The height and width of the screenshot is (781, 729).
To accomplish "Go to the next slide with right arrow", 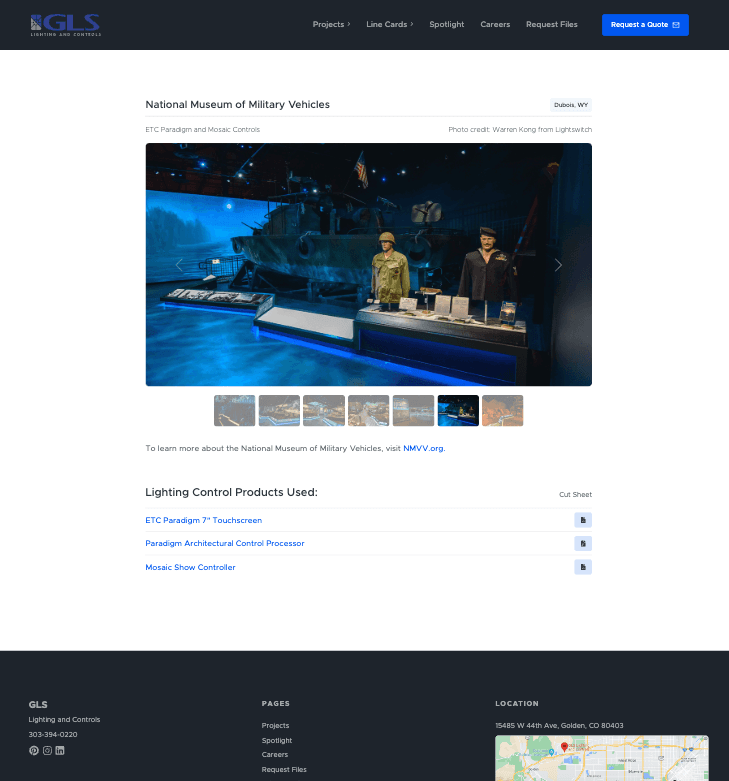I will [558, 265].
